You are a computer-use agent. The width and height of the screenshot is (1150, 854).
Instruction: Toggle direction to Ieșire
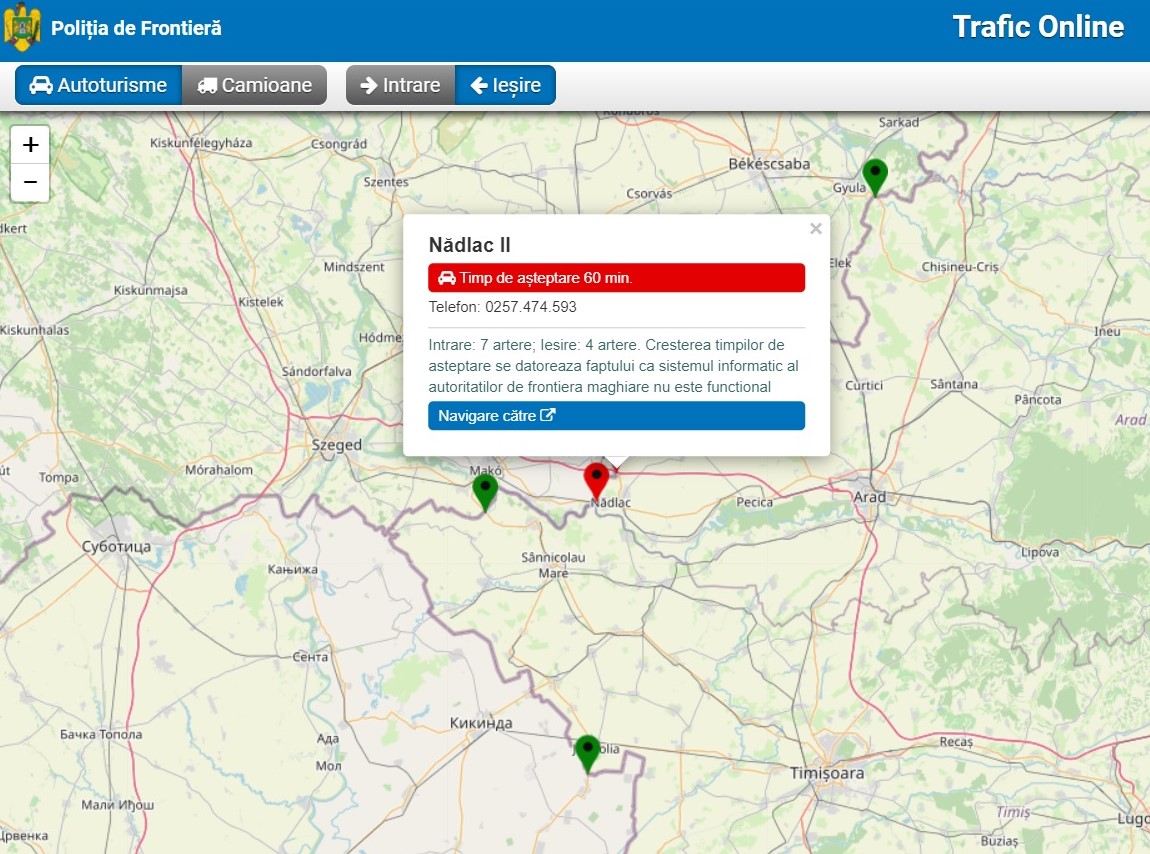click(505, 85)
